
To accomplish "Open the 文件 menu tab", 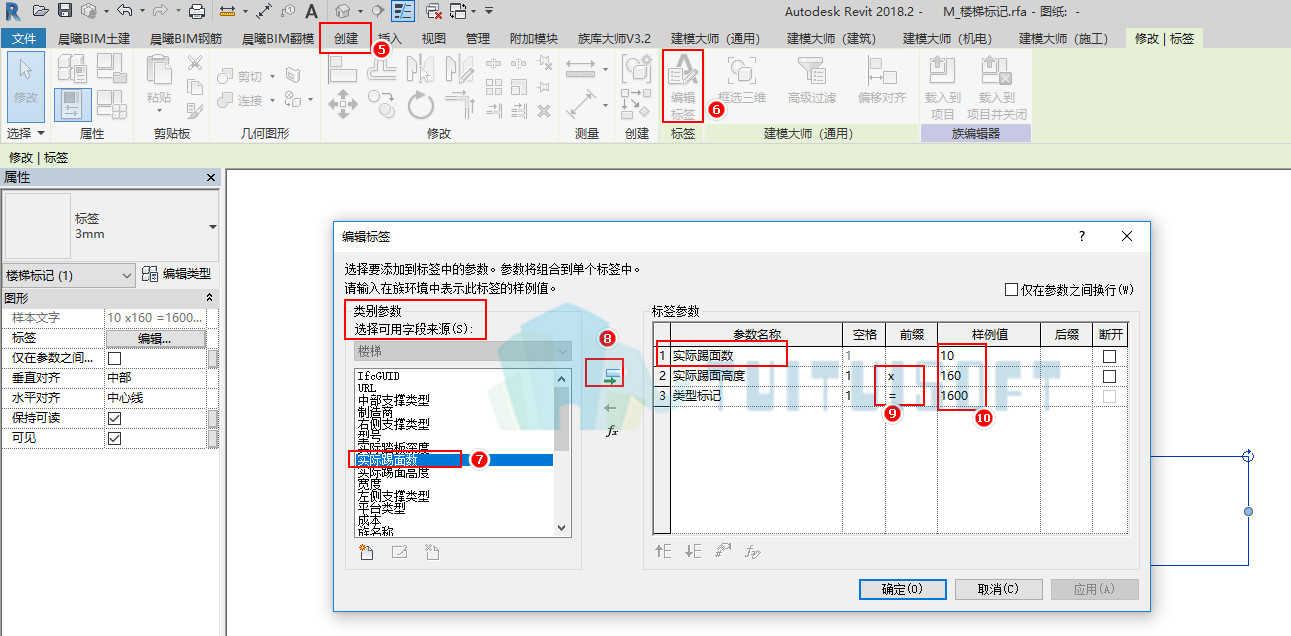I will pyautogui.click(x=24, y=39).
